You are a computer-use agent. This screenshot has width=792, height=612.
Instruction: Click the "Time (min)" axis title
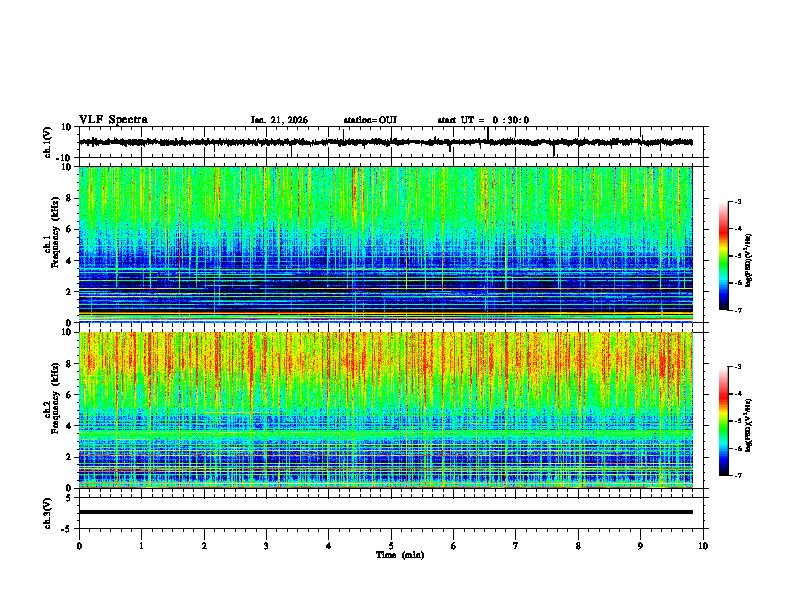[400, 555]
